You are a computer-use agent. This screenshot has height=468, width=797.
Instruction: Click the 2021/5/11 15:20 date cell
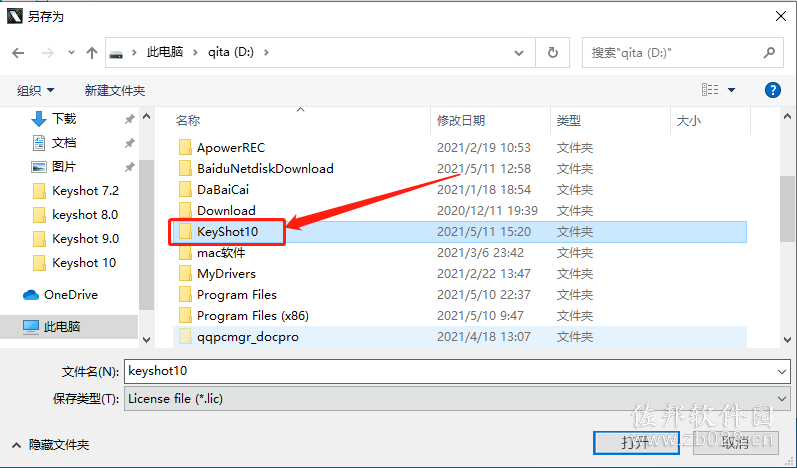483,232
